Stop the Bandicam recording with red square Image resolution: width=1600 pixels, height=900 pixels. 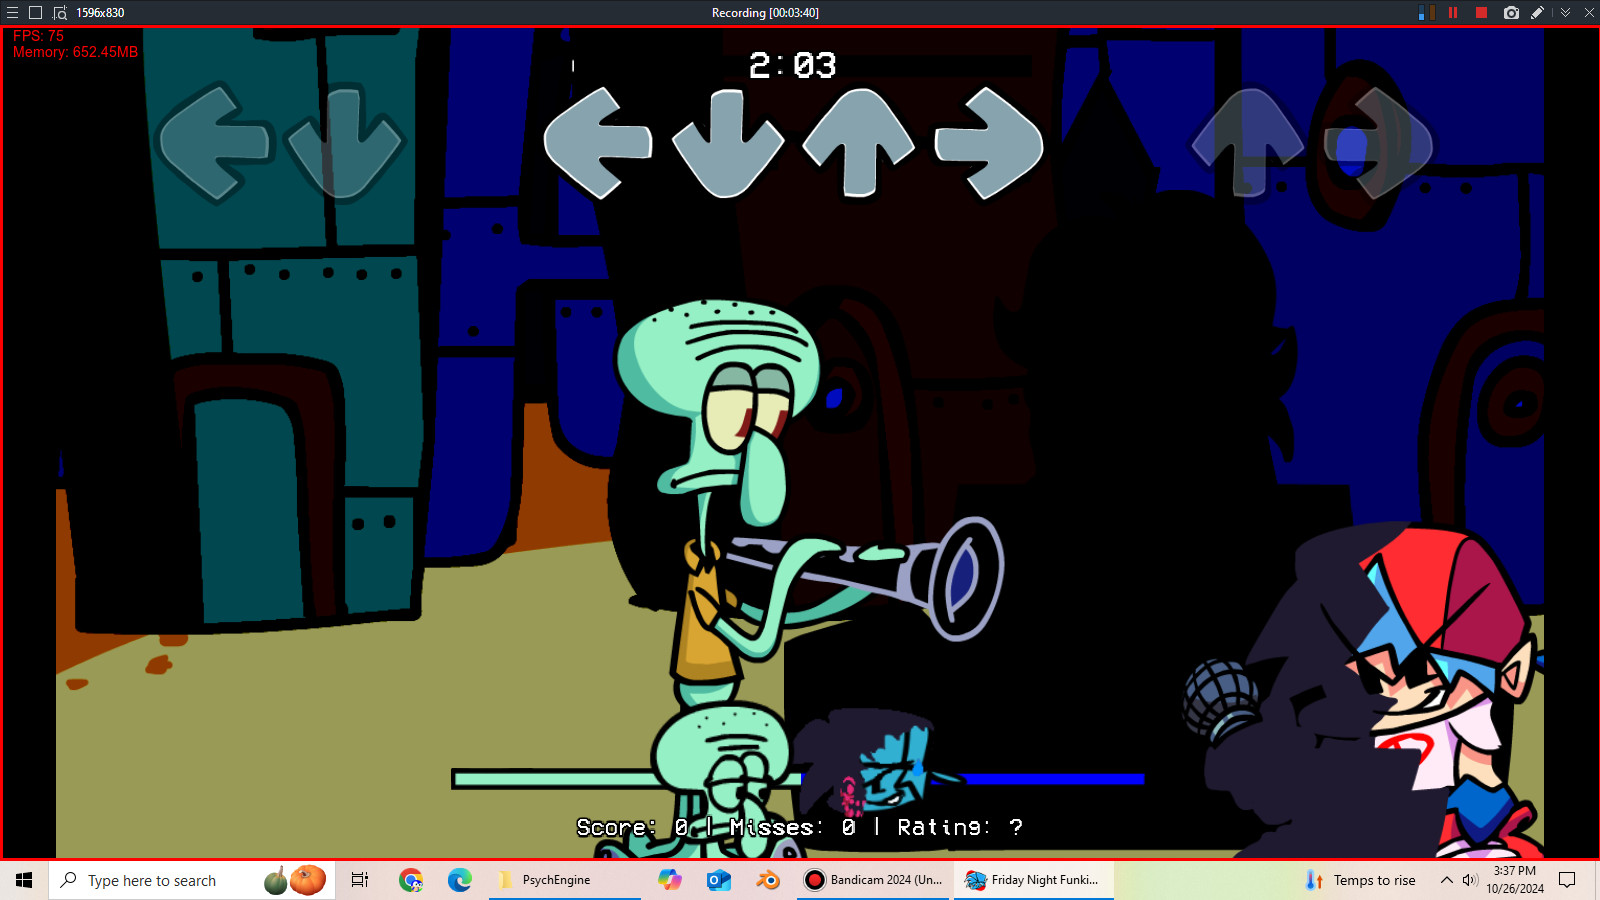tap(1482, 13)
